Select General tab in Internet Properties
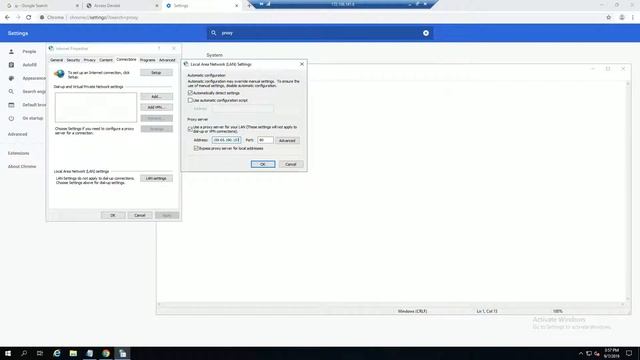This screenshot has width=640, height=360. pos(56,60)
